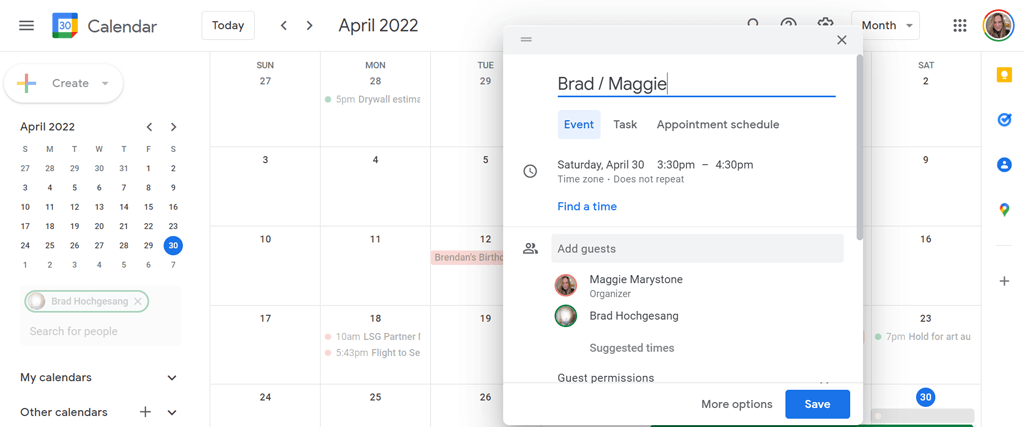This screenshot has width=1024, height=427.
Task: Collapse Other calendars section
Action: [172, 412]
